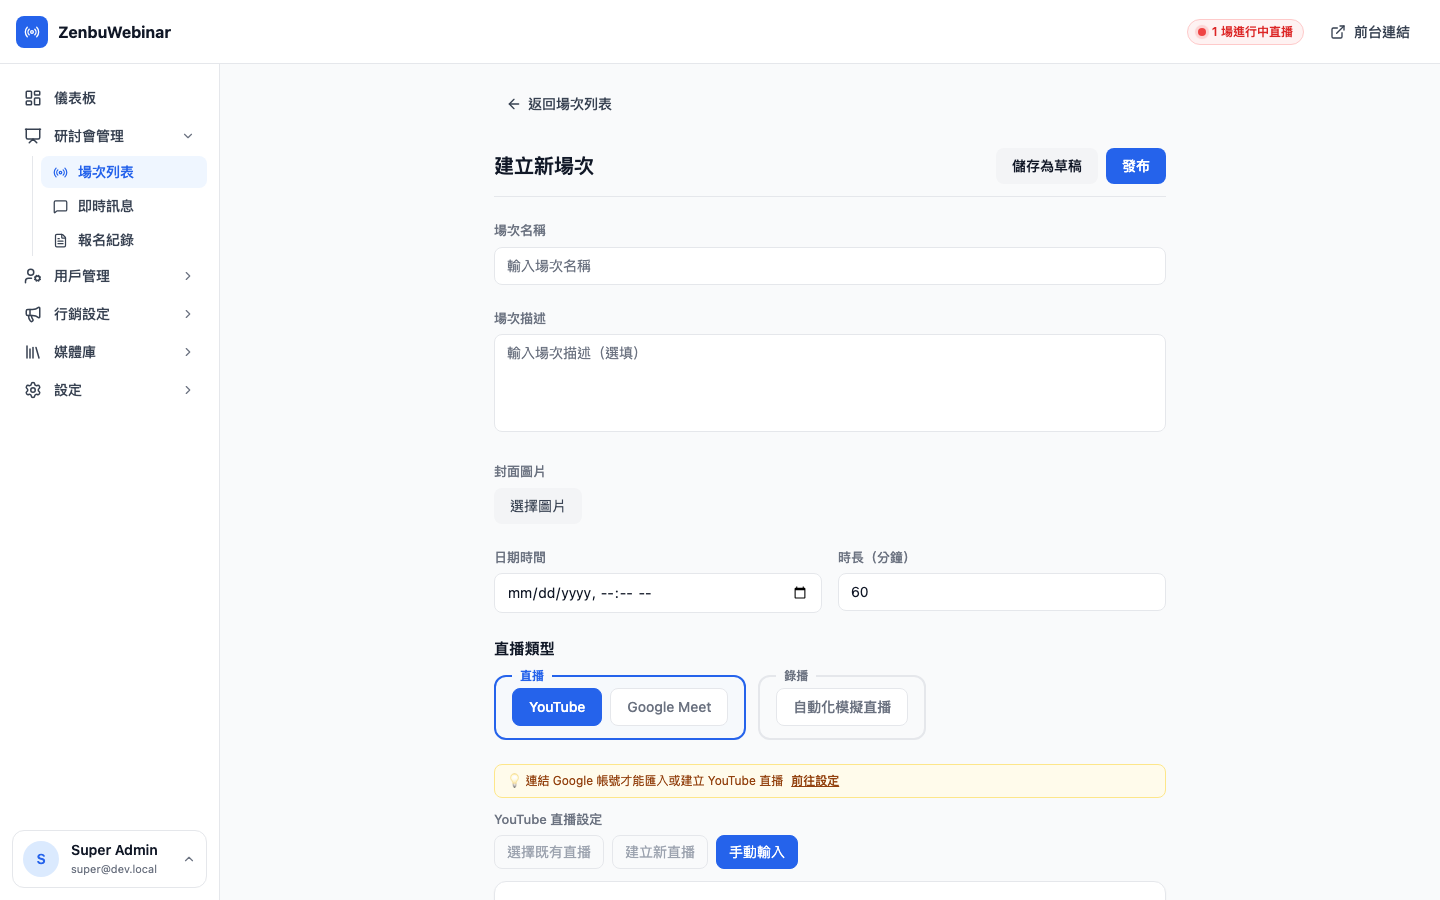Click the back arrow beside 返回場次列表
Screen dimensions: 1440x900
(513, 104)
